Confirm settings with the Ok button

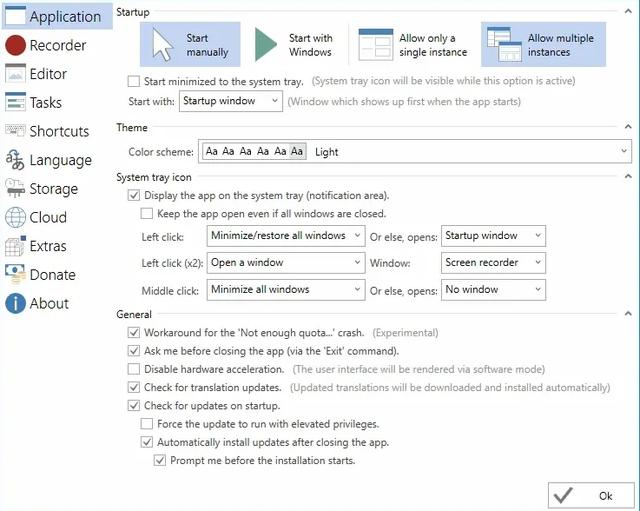(591, 495)
